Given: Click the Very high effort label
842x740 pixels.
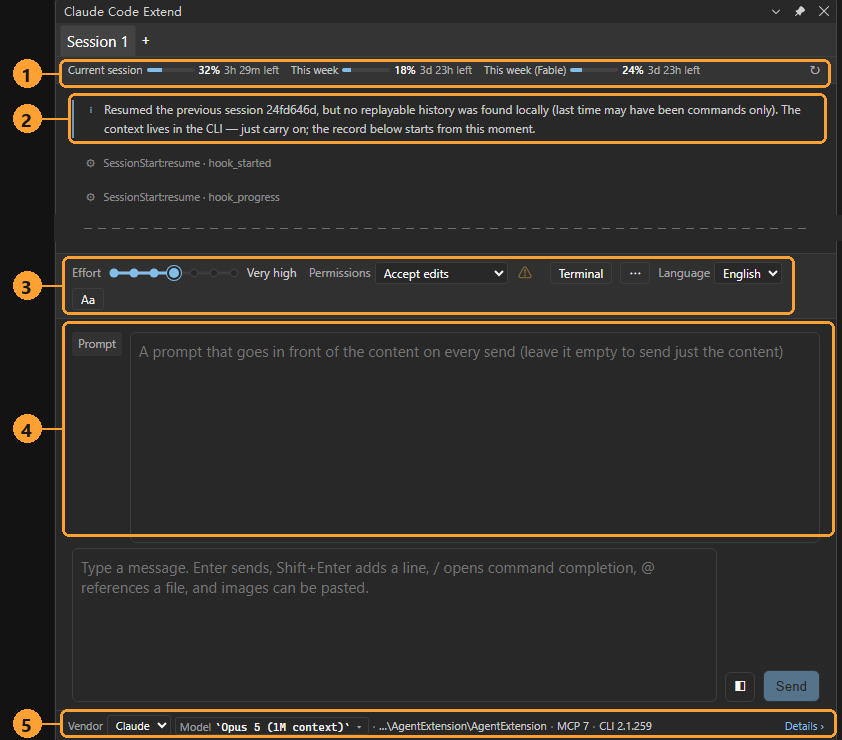Looking at the screenshot, I should 271,273.
